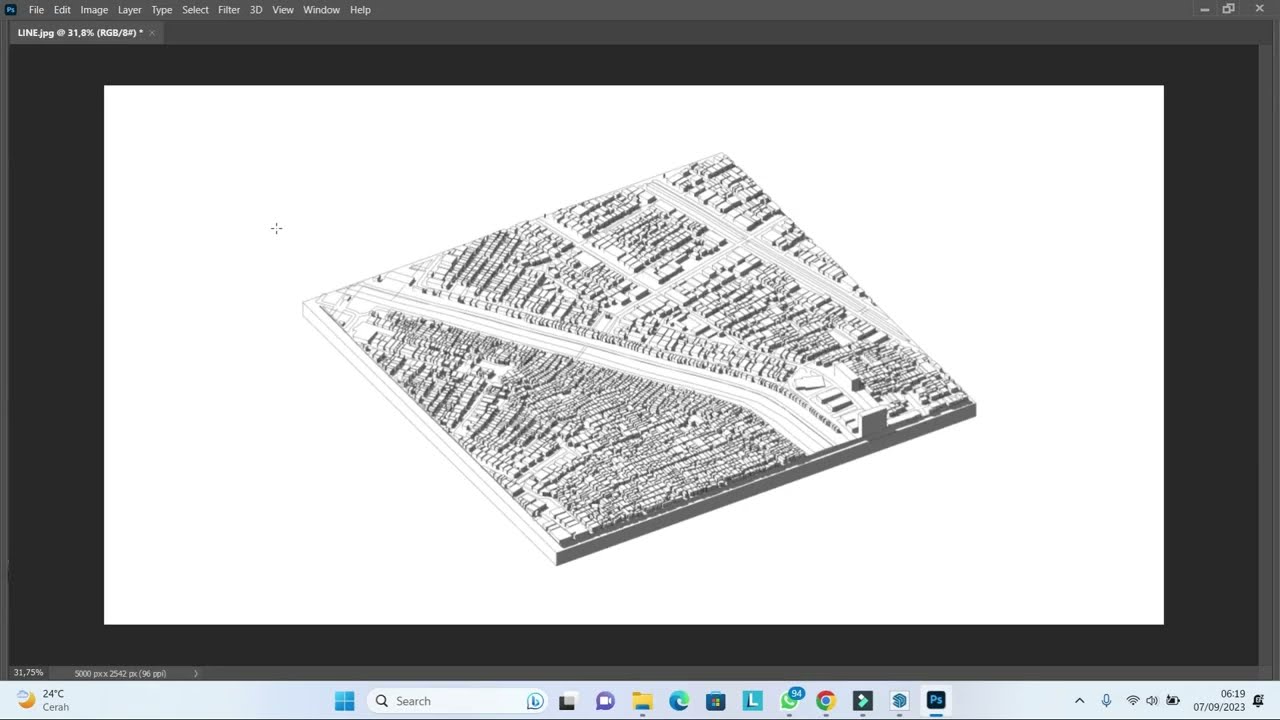The height and width of the screenshot is (720, 1280).
Task: Restore down the Photoshop window
Action: click(x=1229, y=9)
